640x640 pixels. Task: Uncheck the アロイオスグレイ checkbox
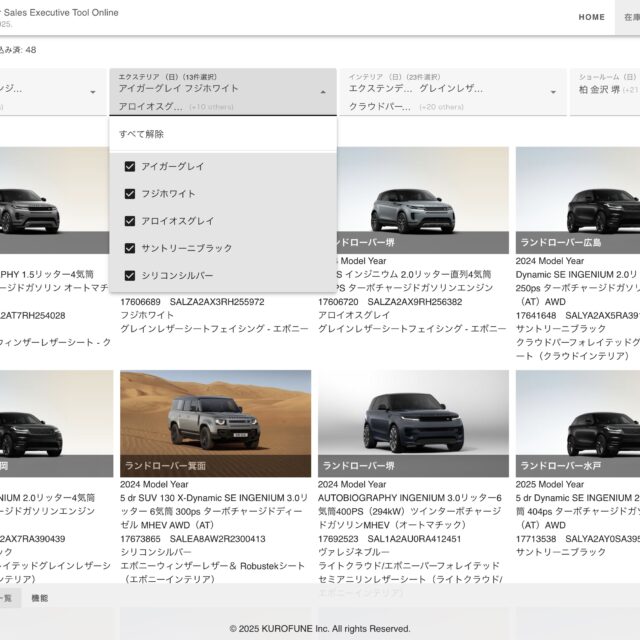click(130, 221)
